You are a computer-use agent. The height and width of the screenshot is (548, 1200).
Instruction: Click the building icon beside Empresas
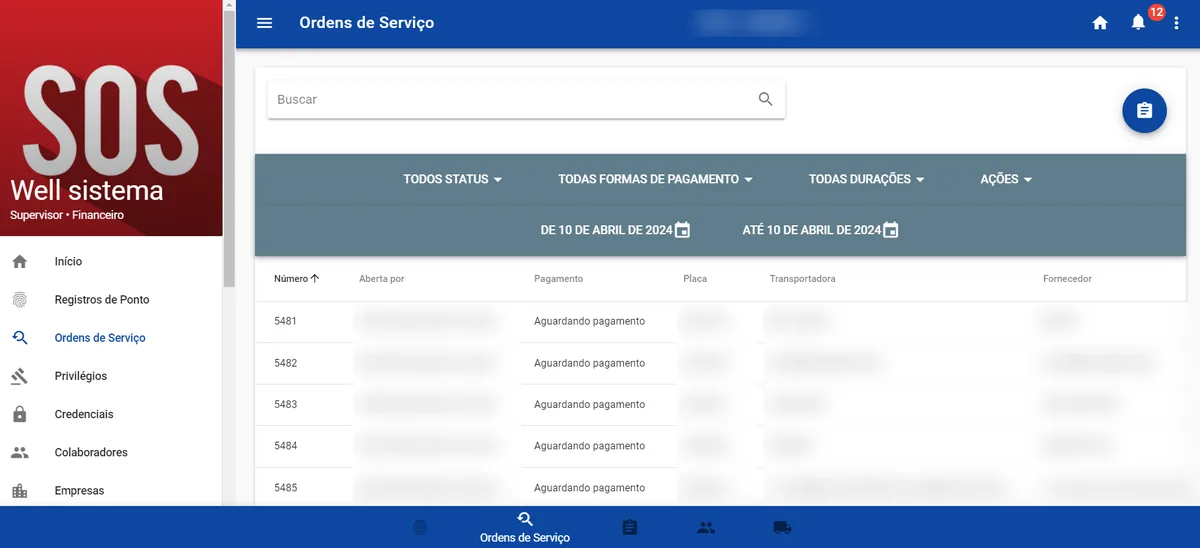point(19,490)
